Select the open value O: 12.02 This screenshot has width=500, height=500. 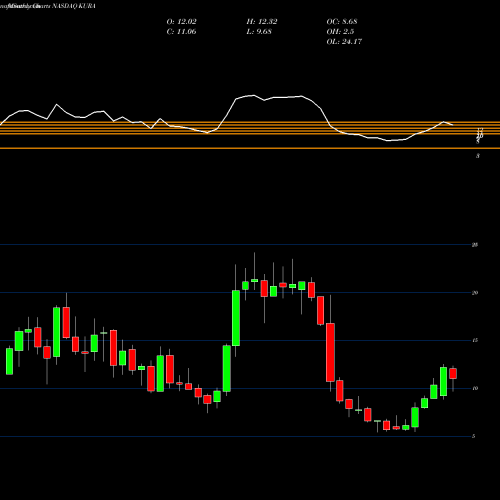[182, 22]
